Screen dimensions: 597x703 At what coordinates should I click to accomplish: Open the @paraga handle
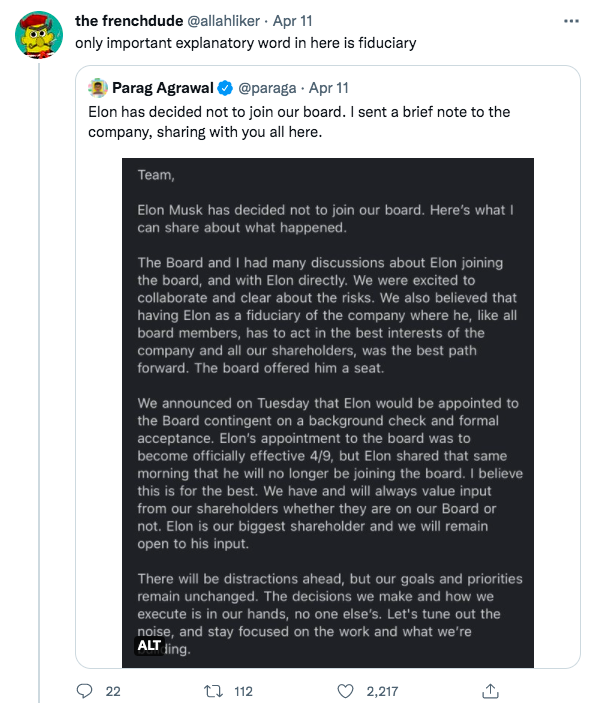[x=267, y=88]
